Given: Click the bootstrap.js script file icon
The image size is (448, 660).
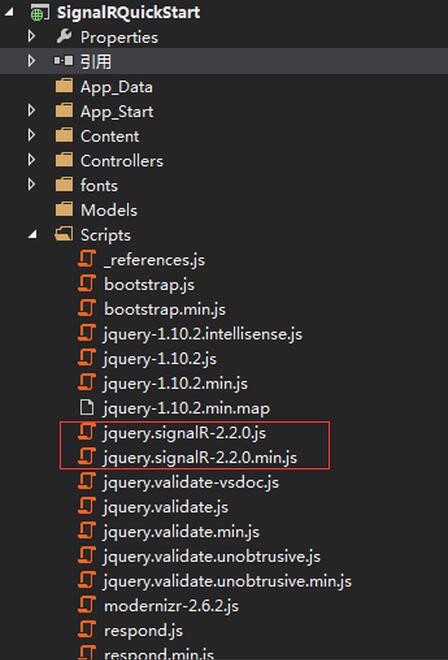Looking at the screenshot, I should coord(87,284).
